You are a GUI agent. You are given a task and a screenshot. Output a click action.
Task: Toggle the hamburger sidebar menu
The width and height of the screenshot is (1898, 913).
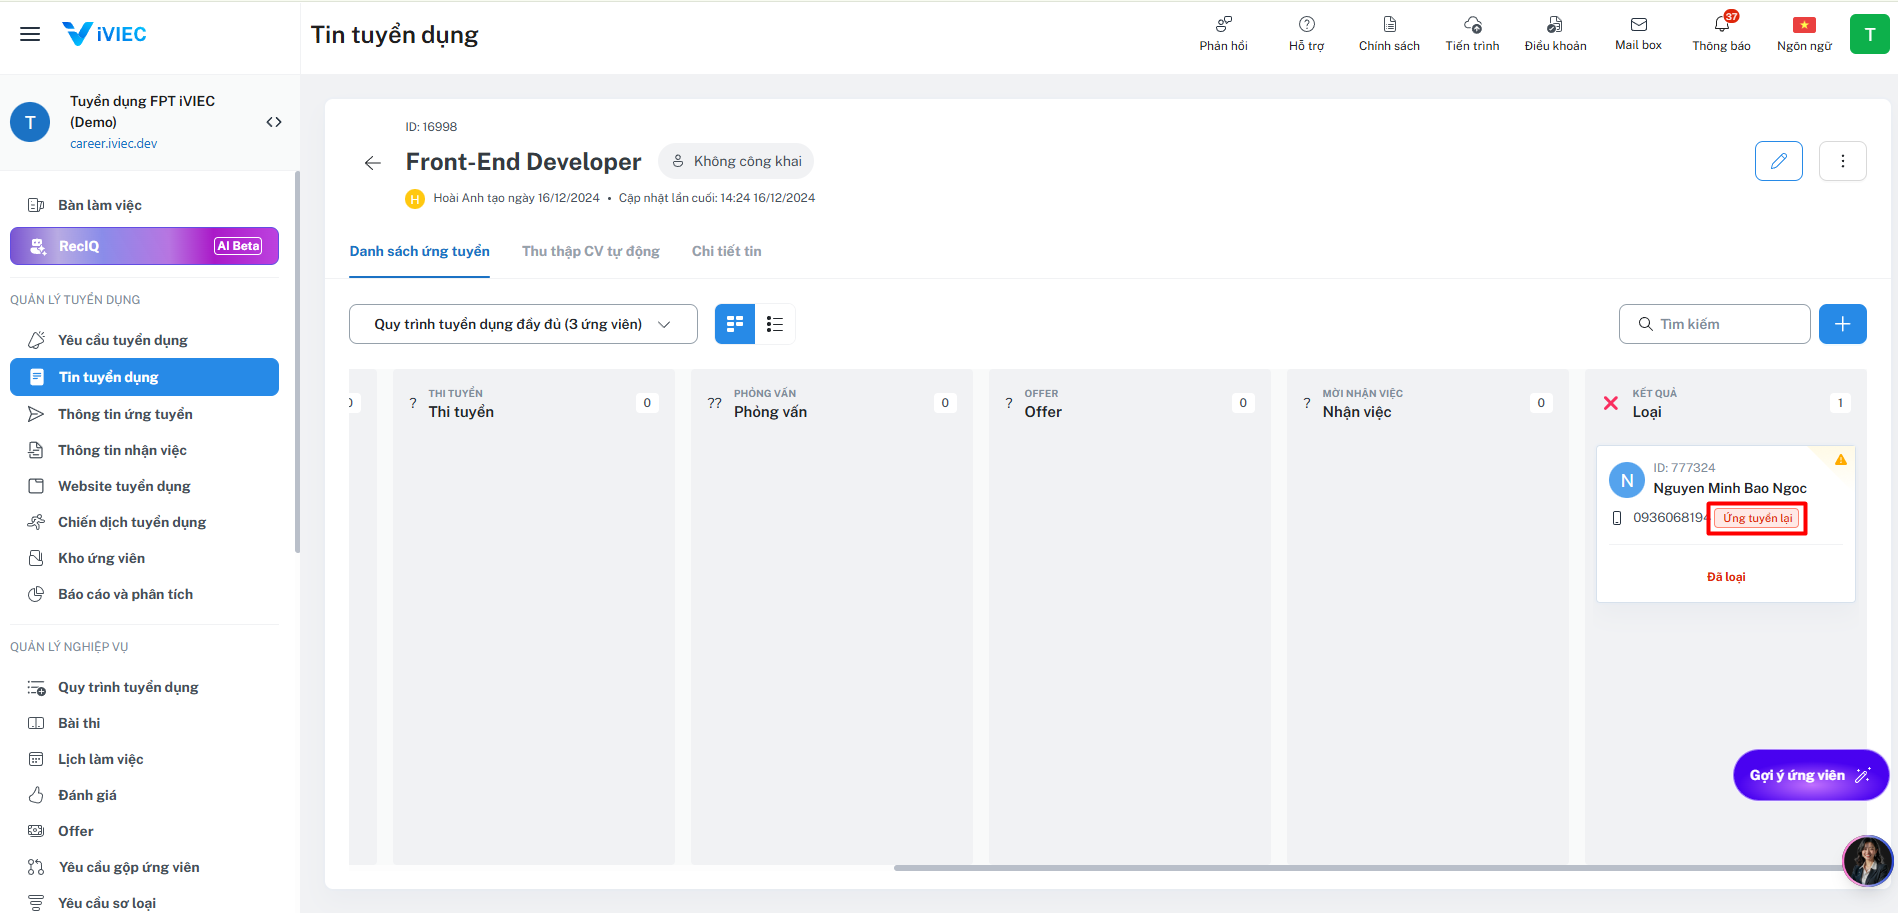(x=30, y=34)
